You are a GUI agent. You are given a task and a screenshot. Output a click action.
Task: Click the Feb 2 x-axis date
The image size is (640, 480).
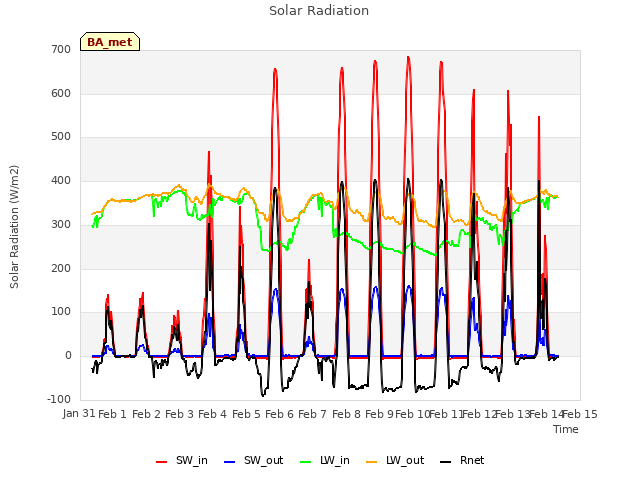point(146,414)
